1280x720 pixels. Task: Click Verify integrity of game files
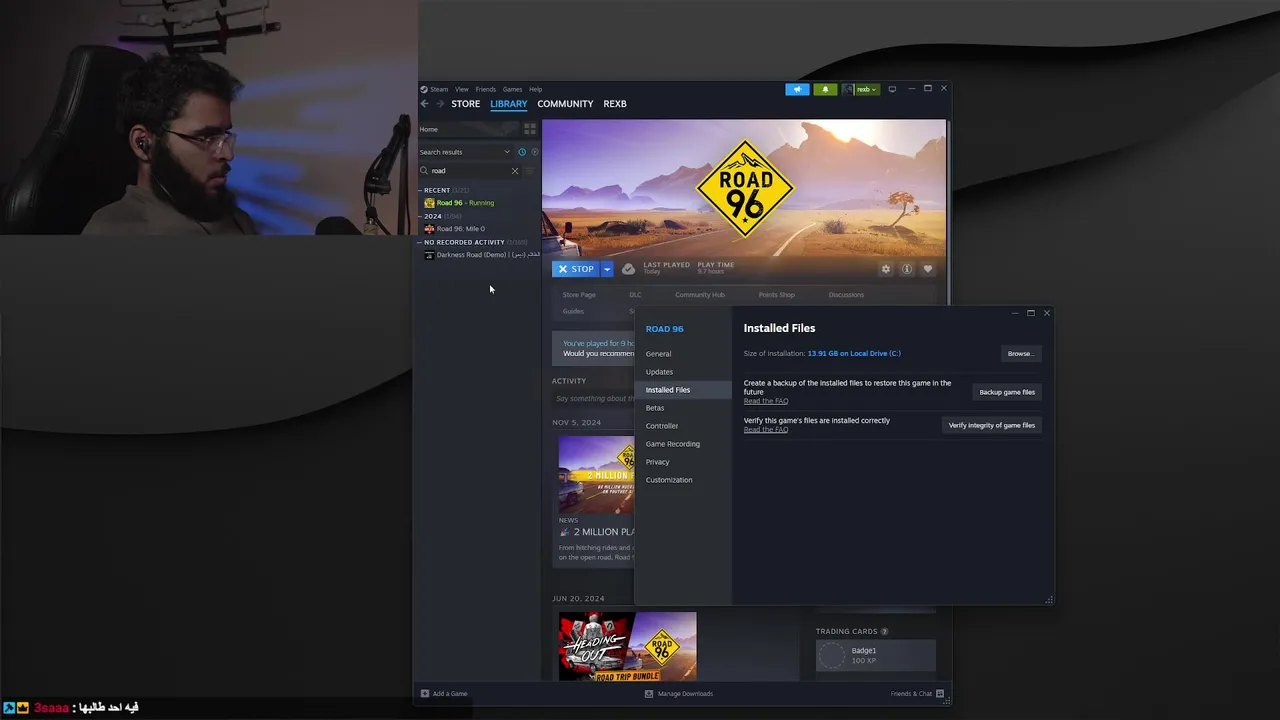click(x=992, y=425)
